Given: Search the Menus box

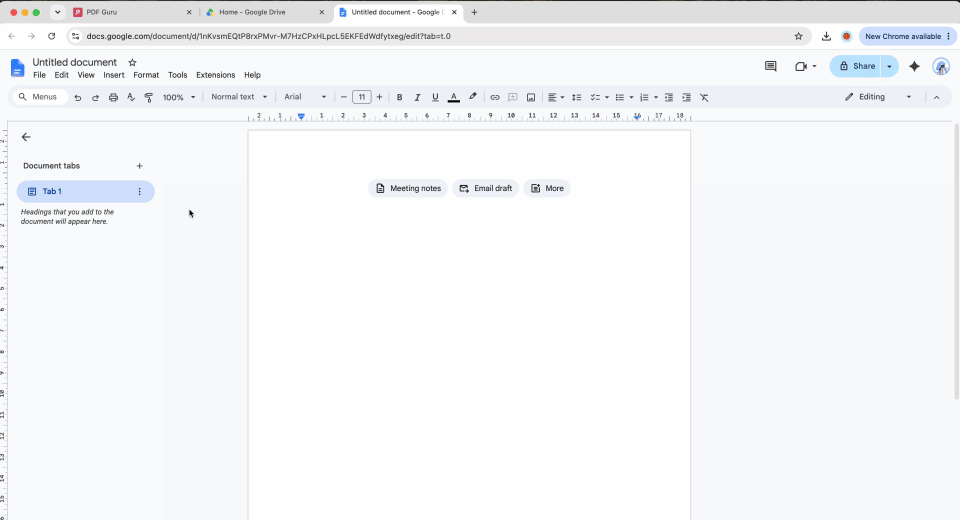Looking at the screenshot, I should (x=40, y=97).
